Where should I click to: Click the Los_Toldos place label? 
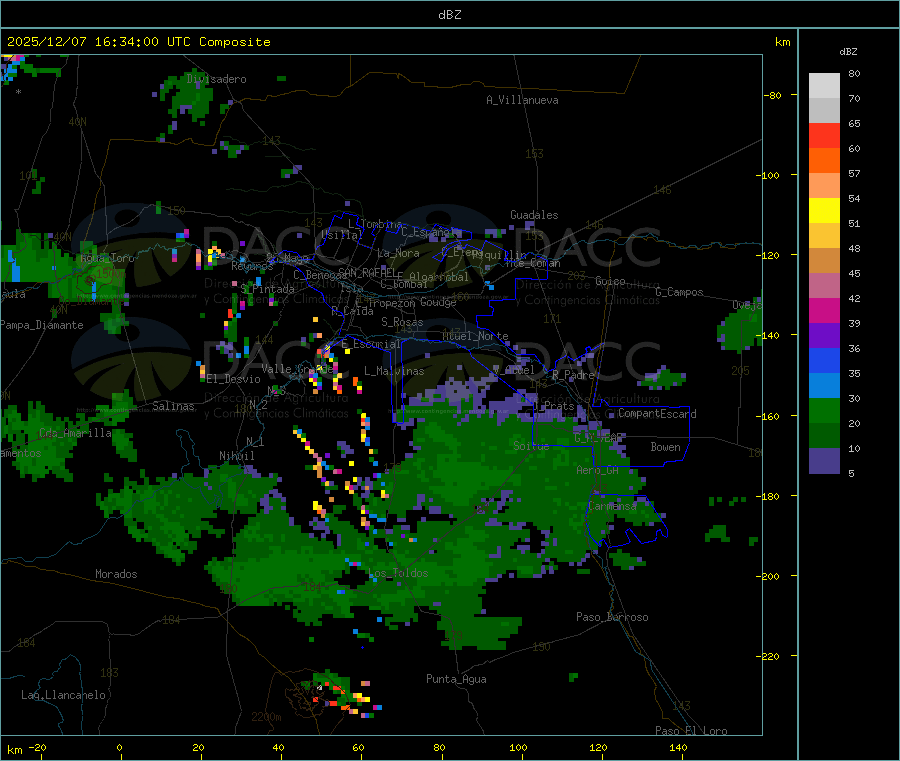click(399, 573)
